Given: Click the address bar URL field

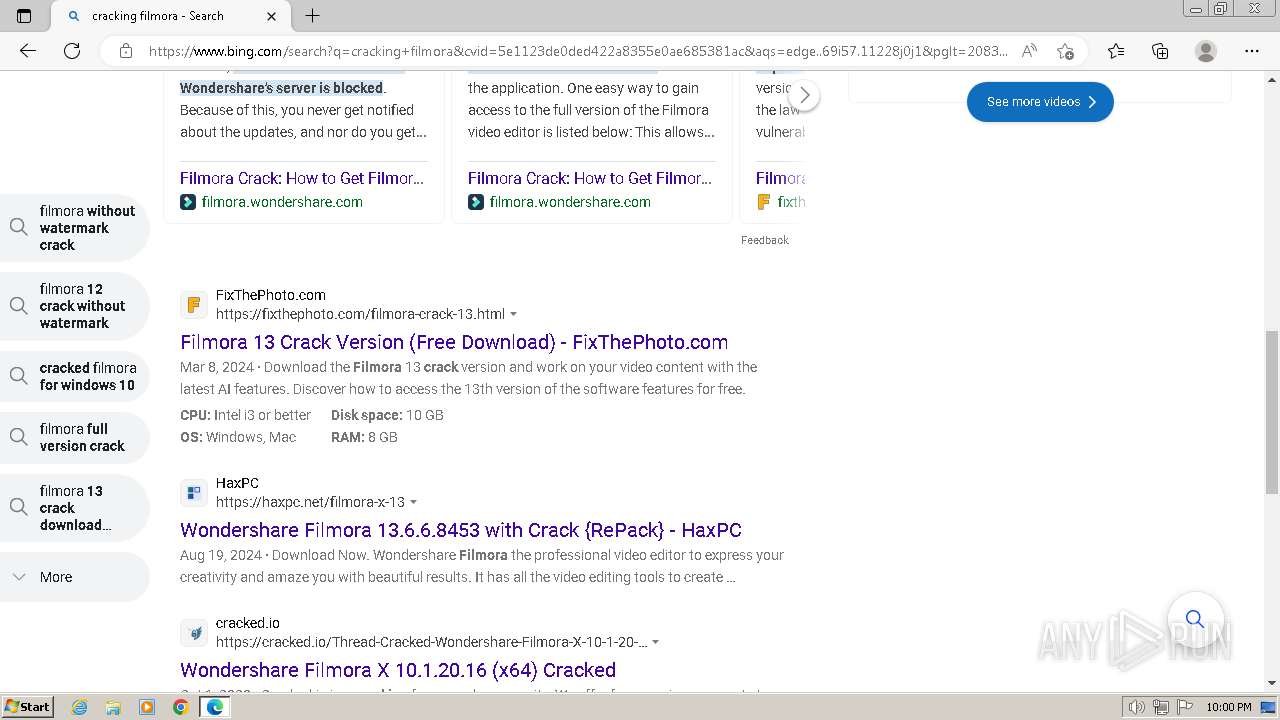Looking at the screenshot, I should [x=578, y=51].
